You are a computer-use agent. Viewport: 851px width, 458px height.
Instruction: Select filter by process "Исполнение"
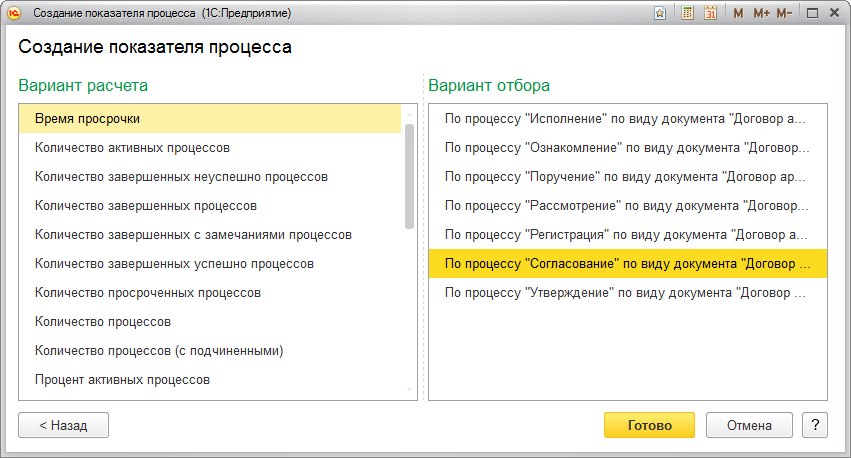click(x=624, y=119)
